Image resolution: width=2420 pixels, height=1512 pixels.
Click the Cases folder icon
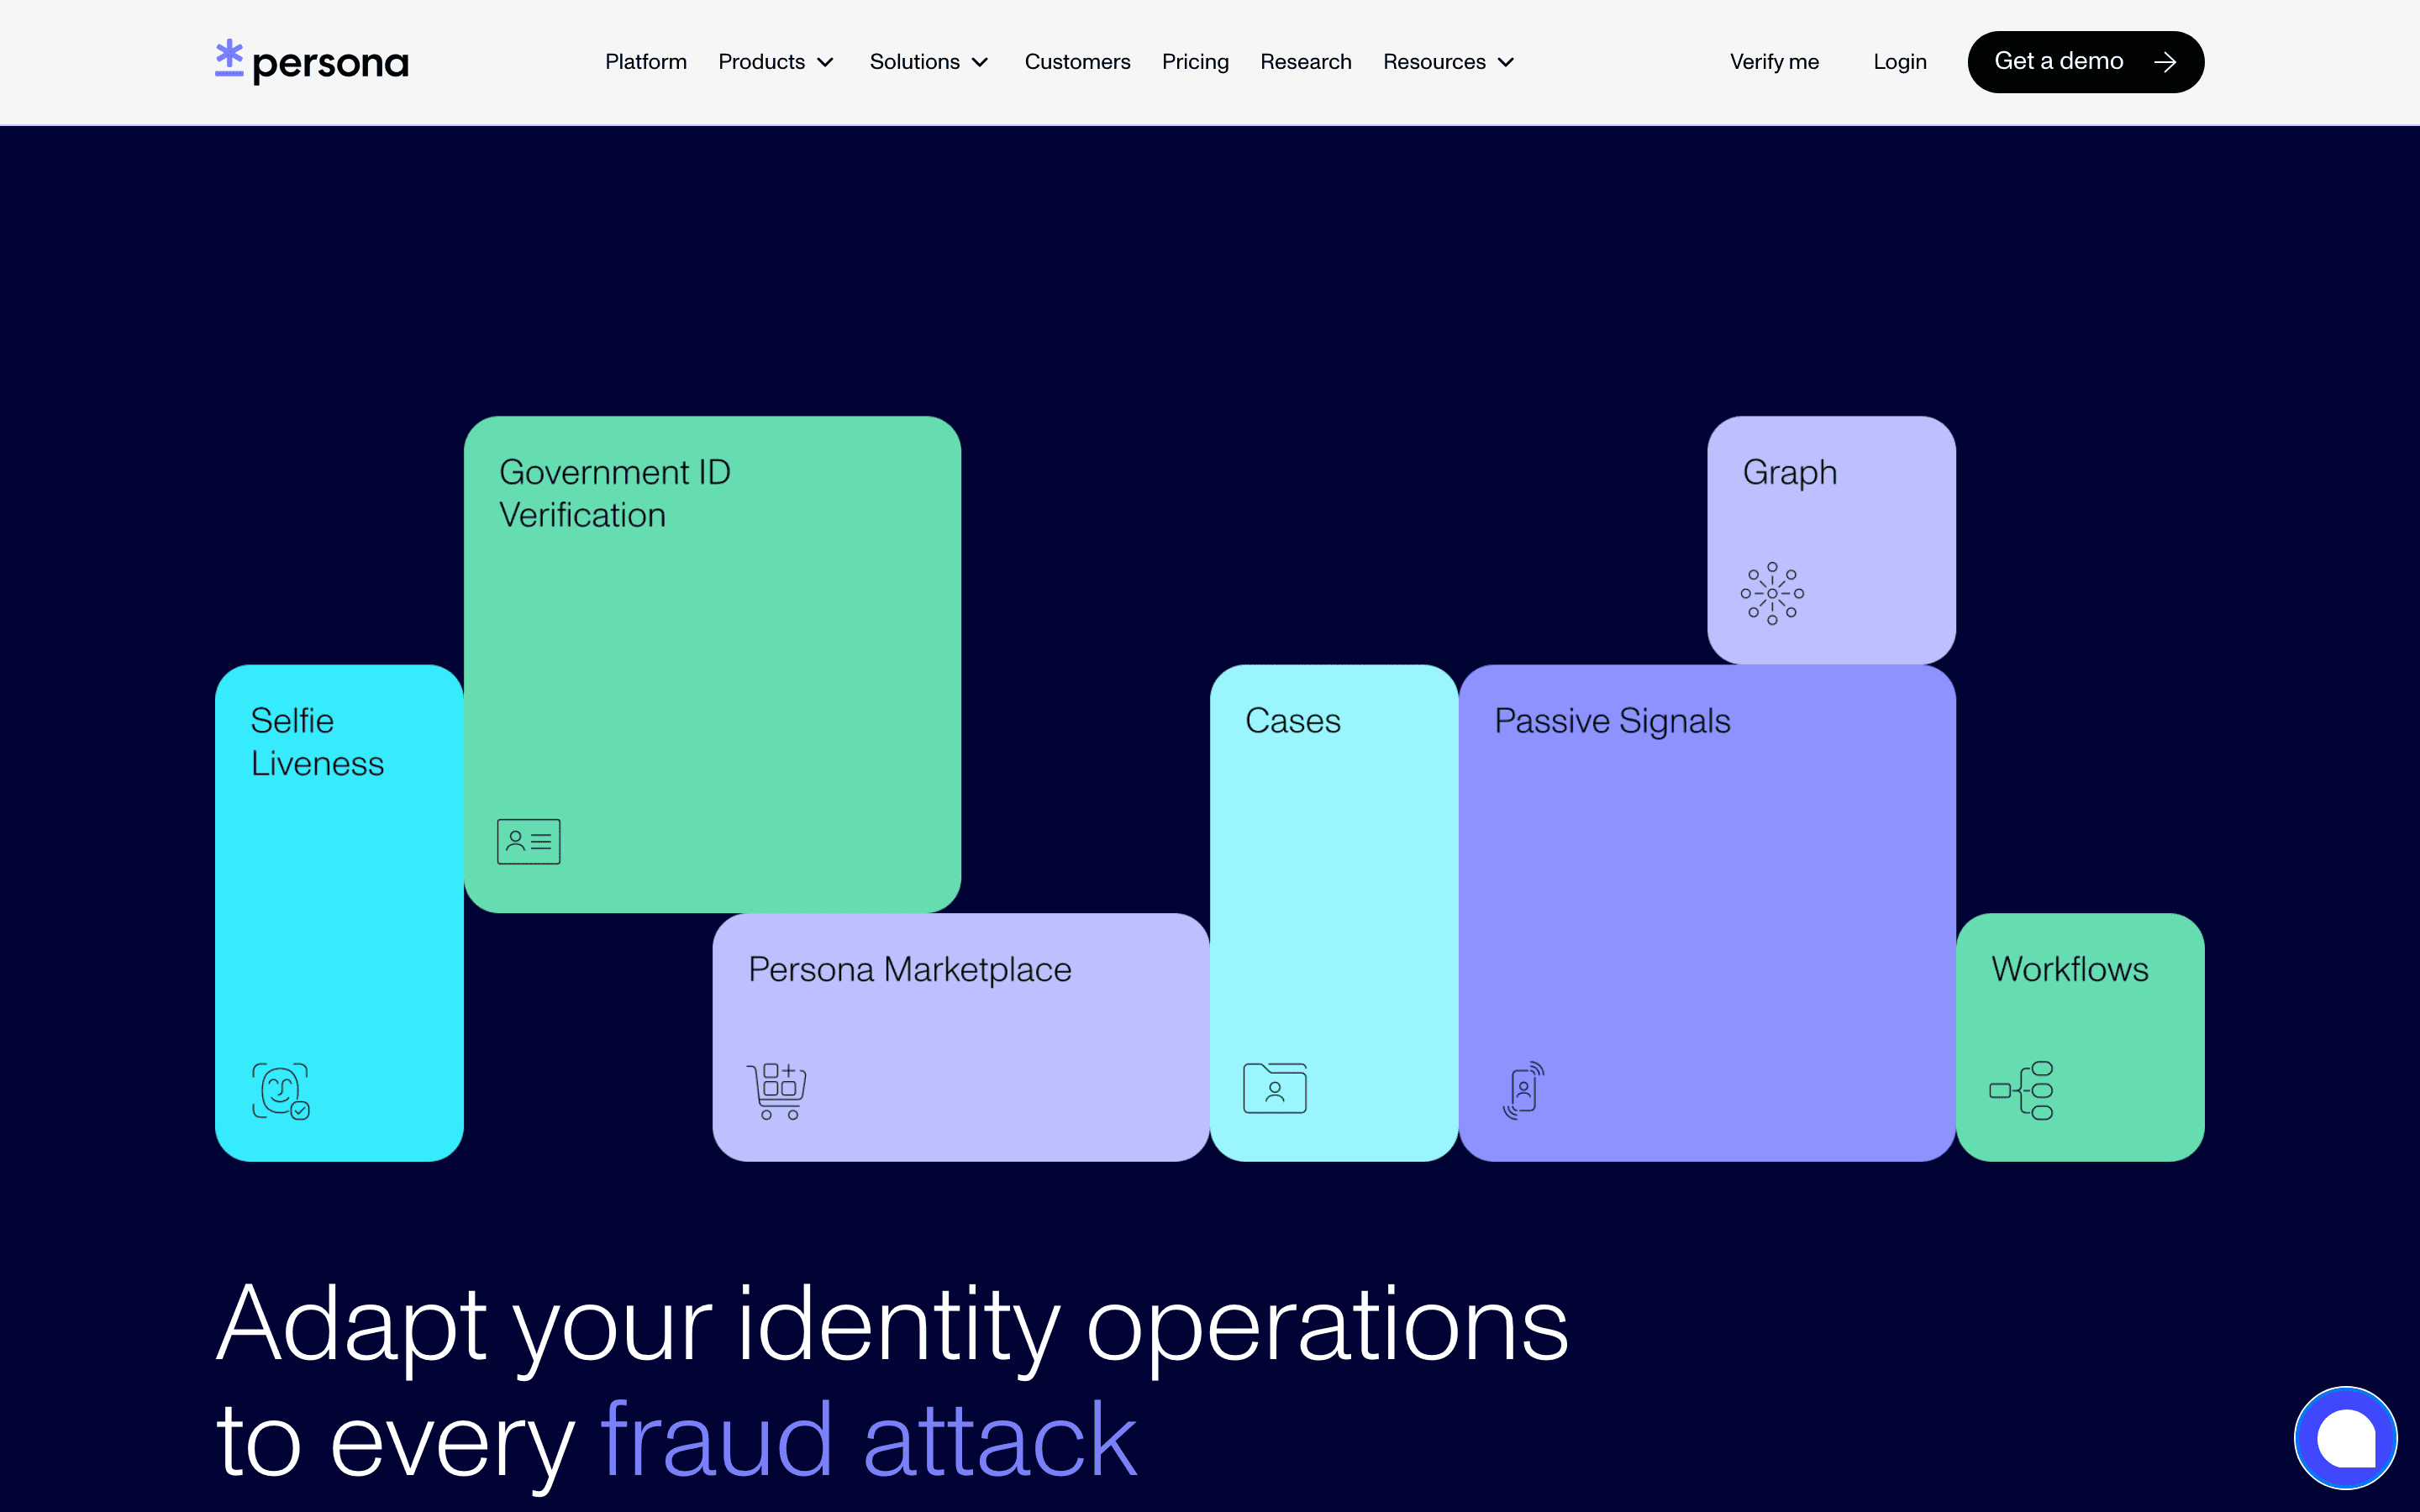pos(1274,1087)
